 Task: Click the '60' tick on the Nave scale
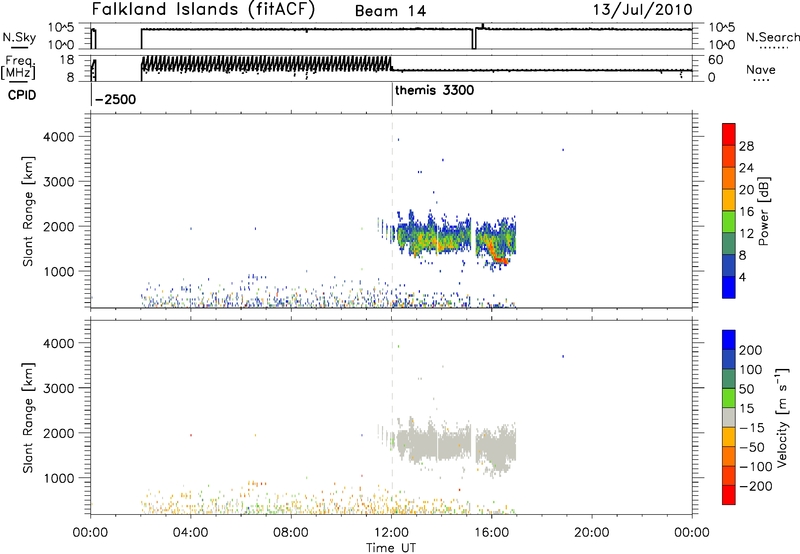716,60
